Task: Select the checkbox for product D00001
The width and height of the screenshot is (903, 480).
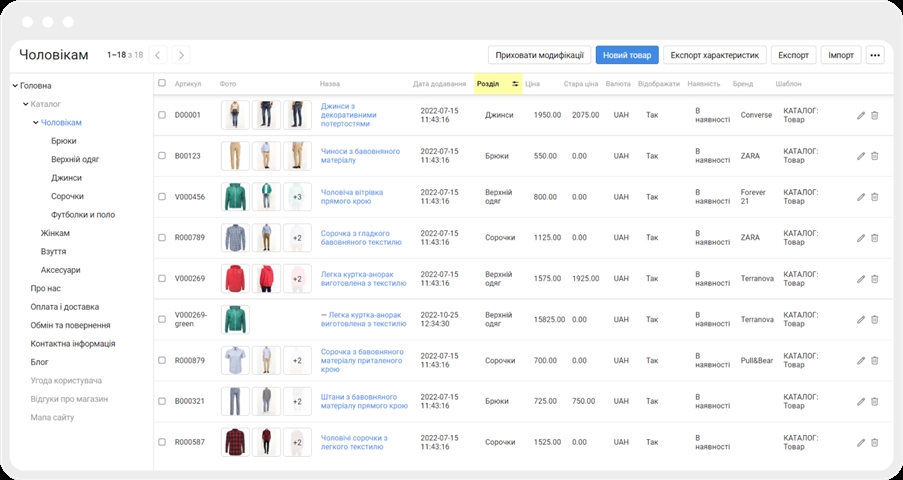Action: 162,115
